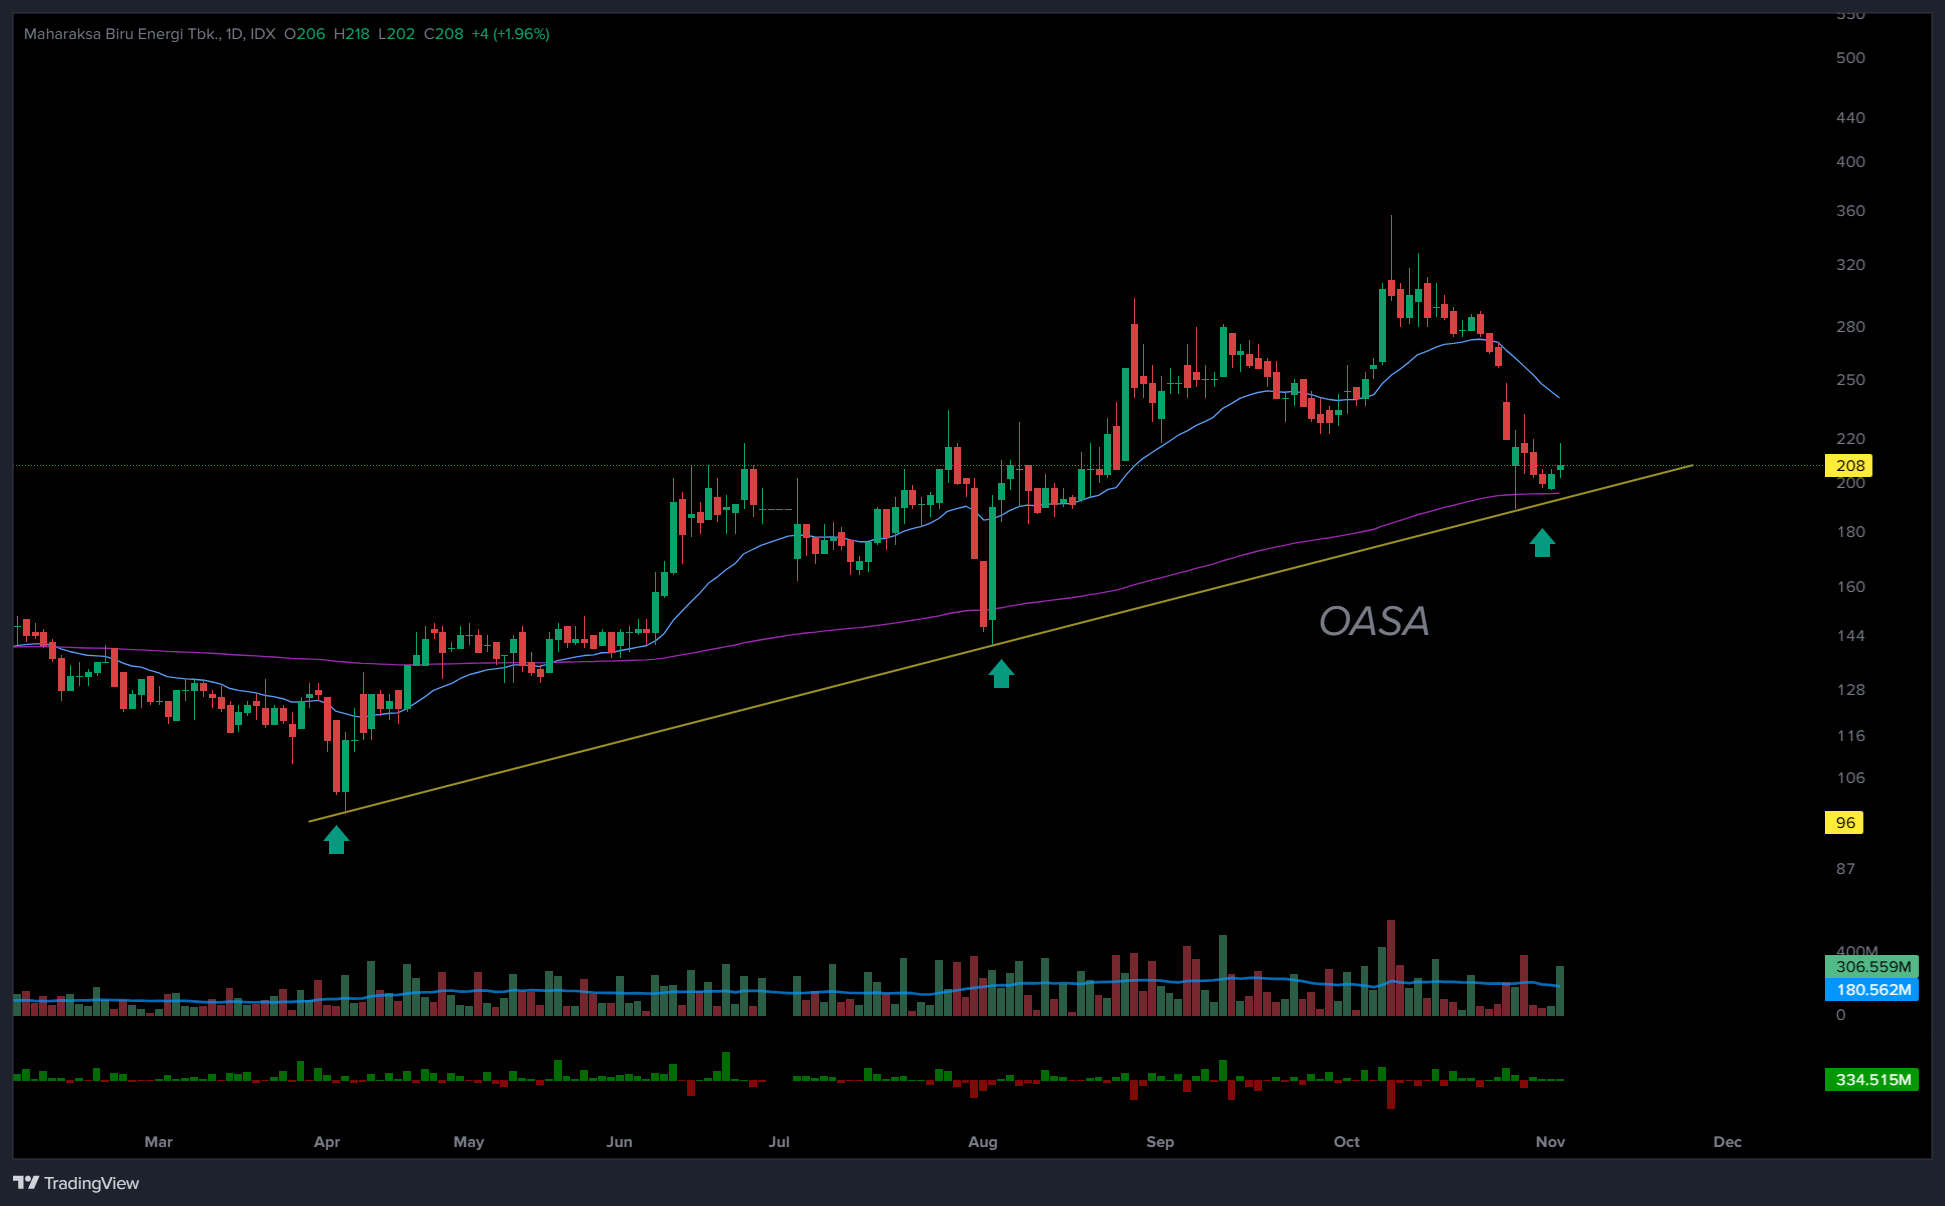Click the yellow 96 price label
The image size is (1945, 1206).
[1845, 823]
